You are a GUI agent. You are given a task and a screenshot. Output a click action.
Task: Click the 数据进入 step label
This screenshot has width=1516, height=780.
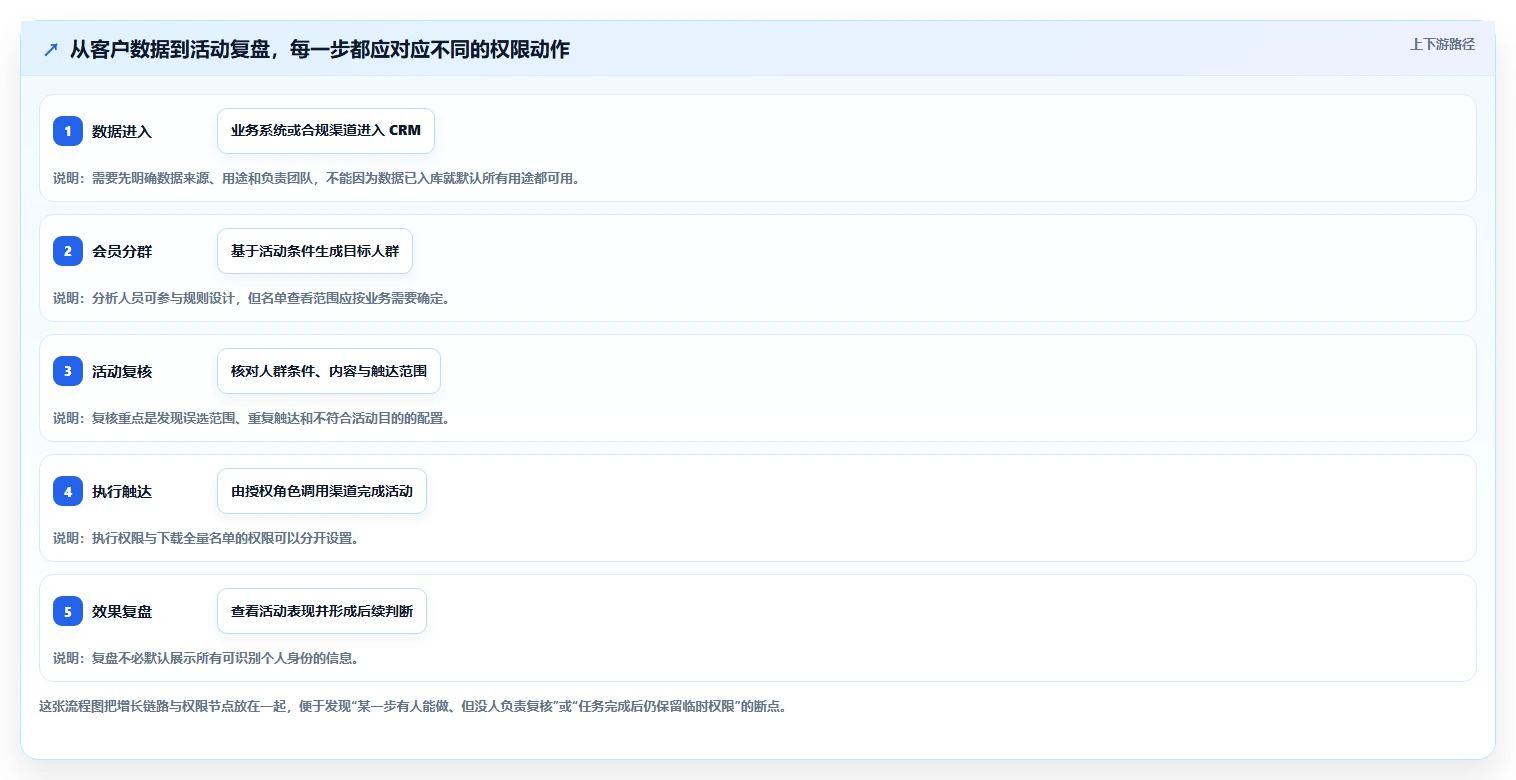pos(122,131)
